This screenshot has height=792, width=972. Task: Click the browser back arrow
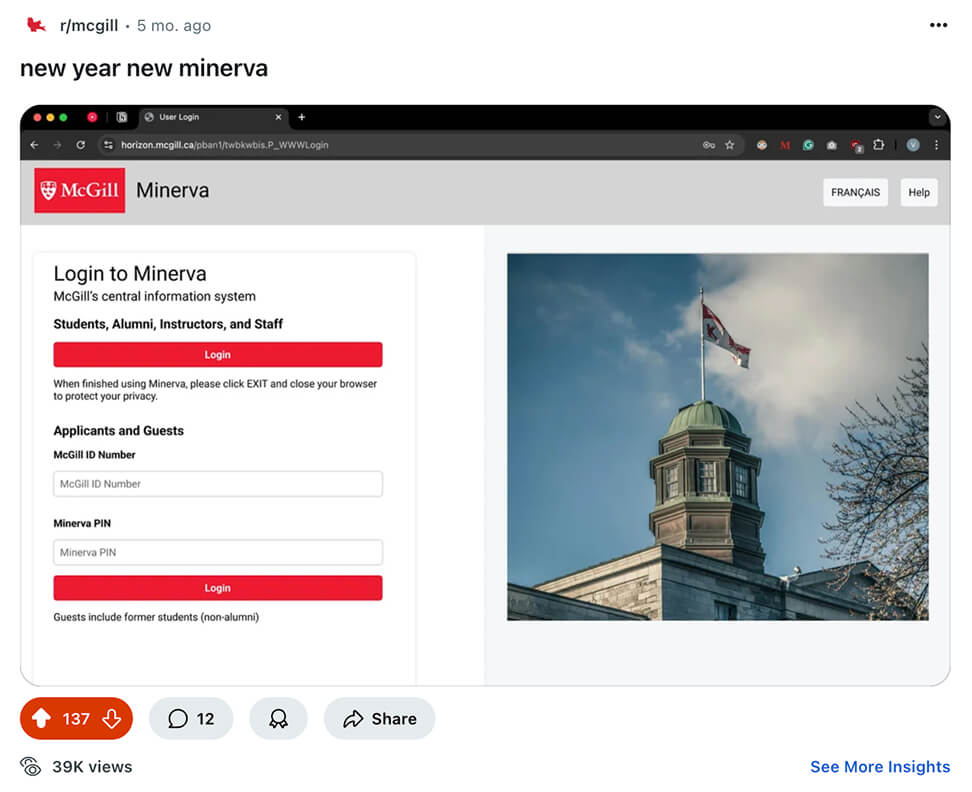coord(35,145)
